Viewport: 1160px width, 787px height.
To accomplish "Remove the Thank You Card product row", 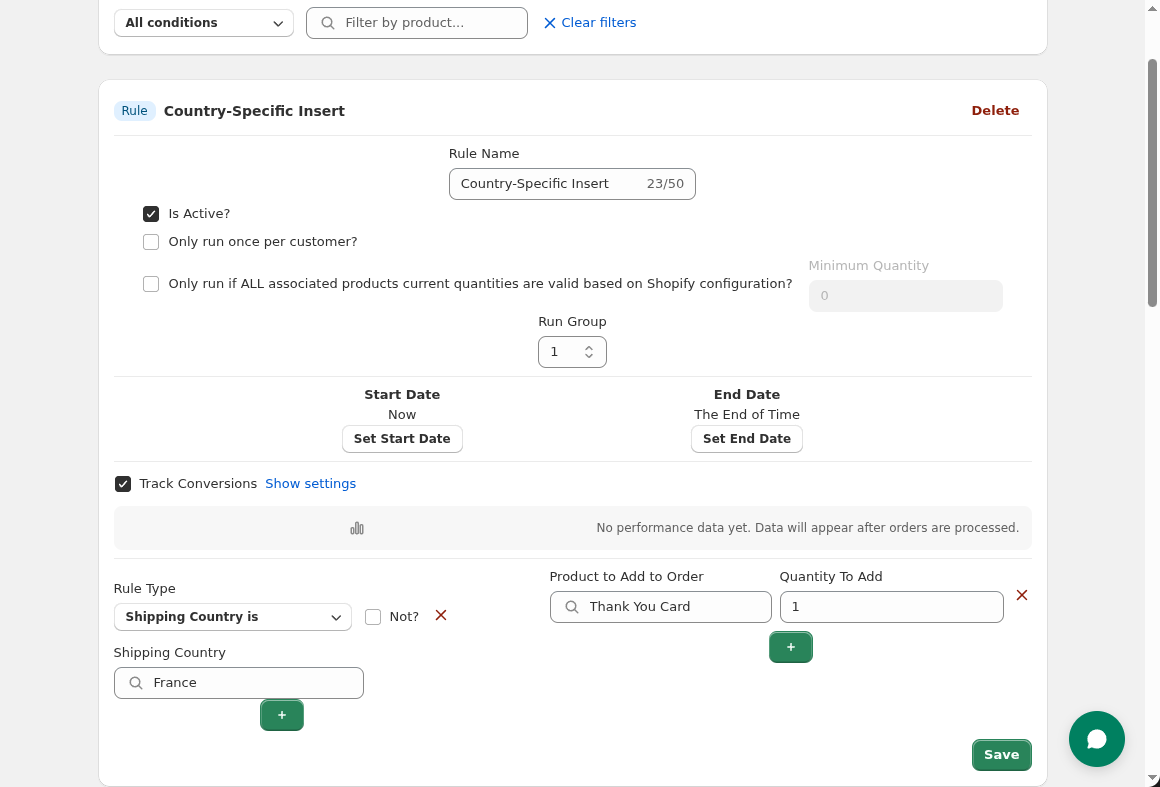I will tap(1022, 595).
